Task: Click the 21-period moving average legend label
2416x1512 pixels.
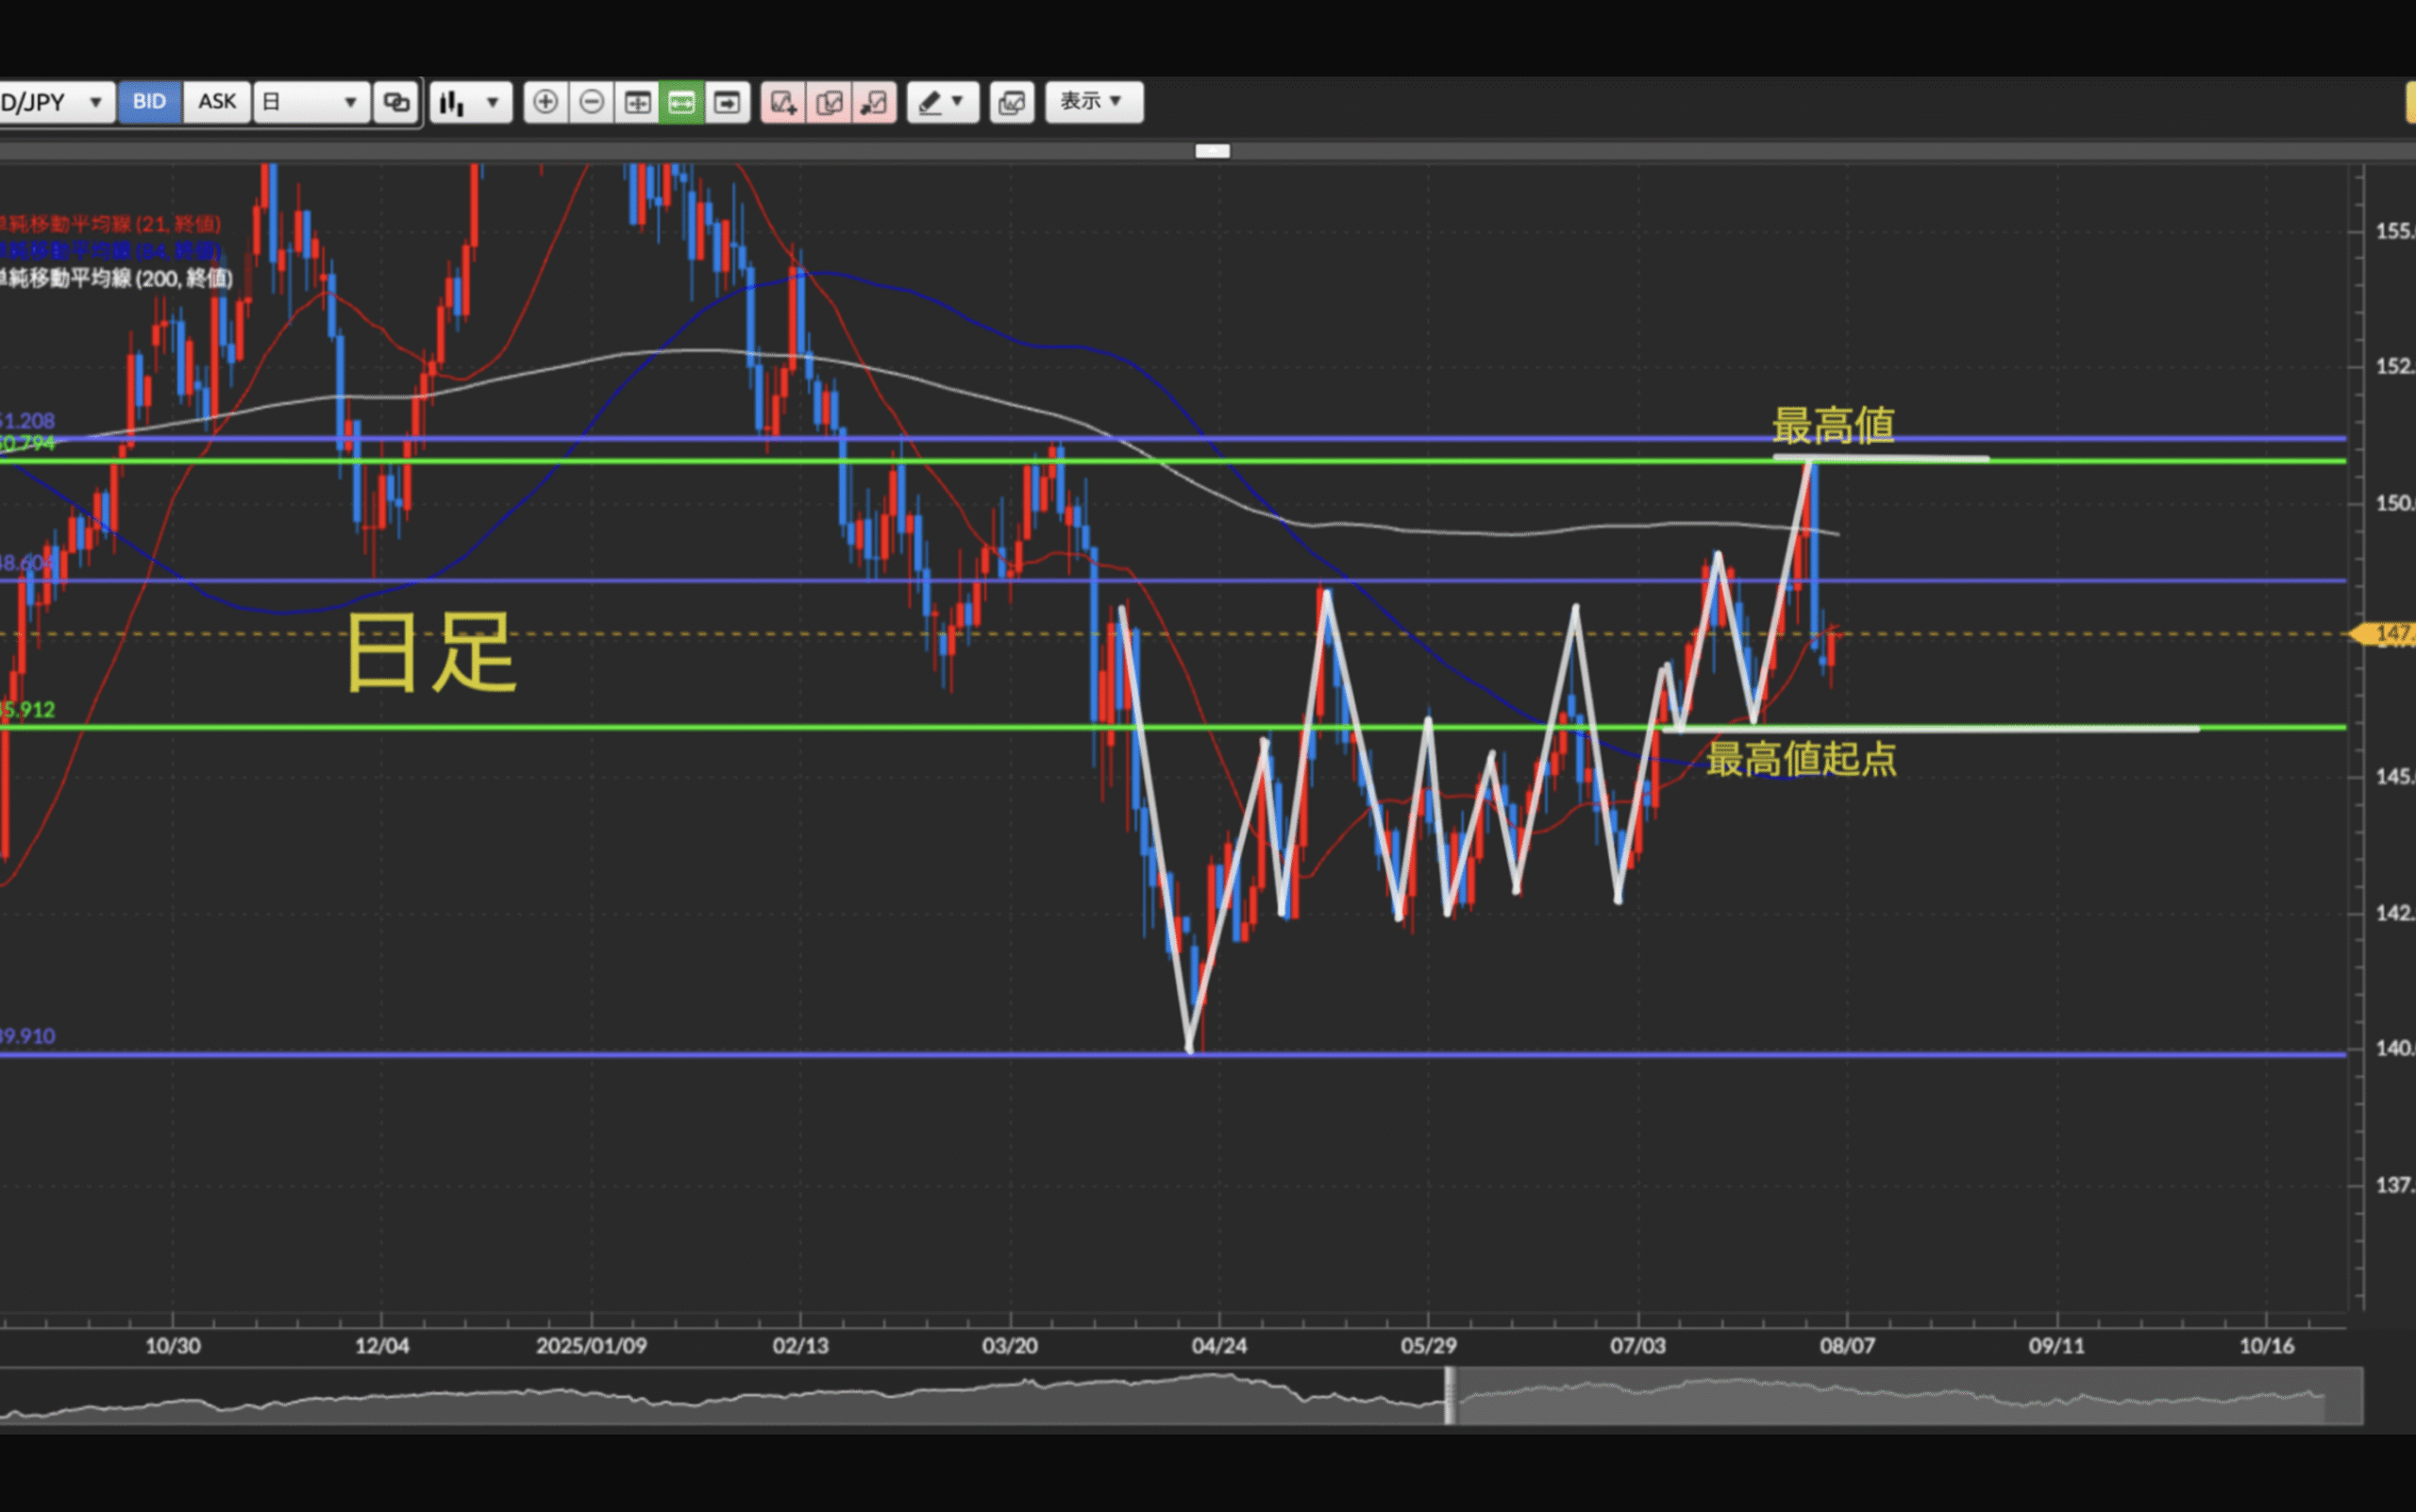Action: point(110,224)
